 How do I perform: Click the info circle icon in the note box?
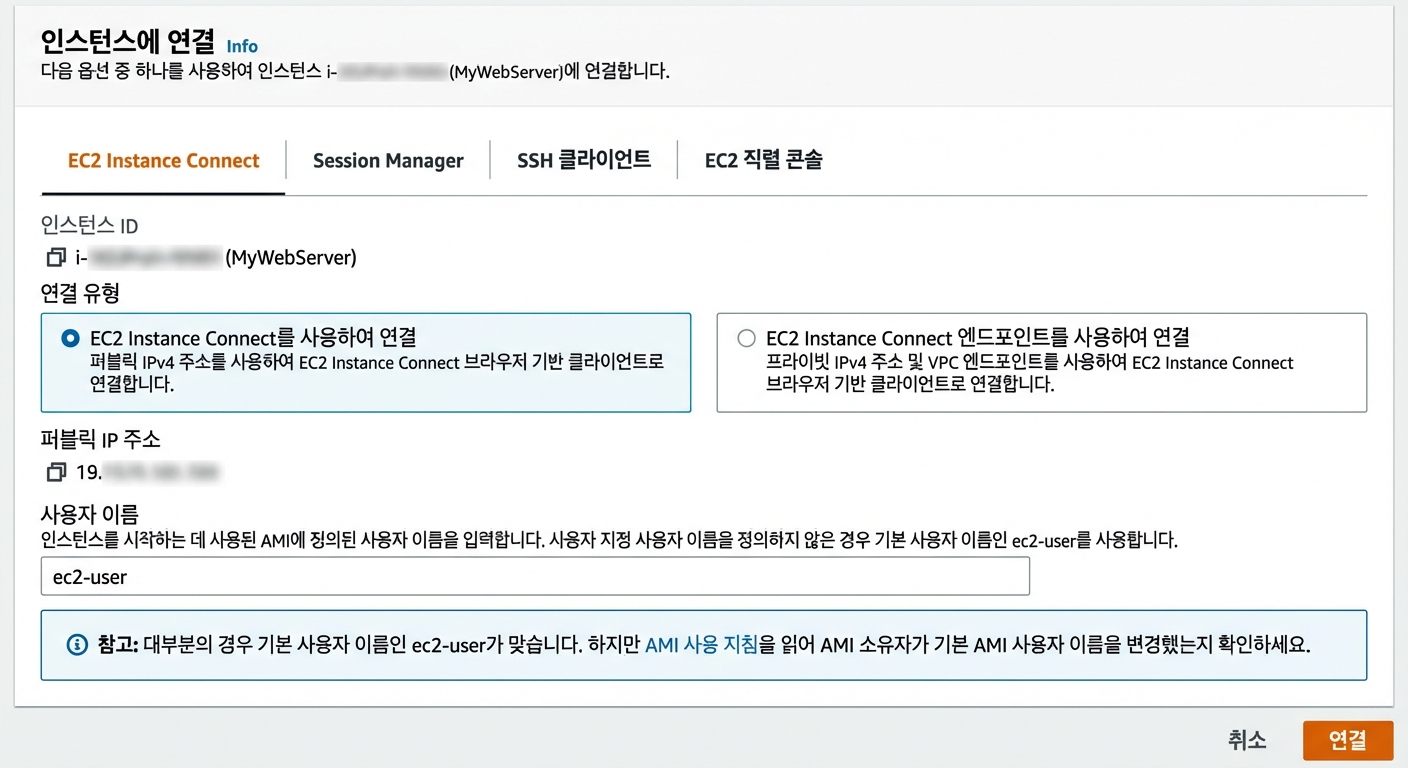pos(77,645)
